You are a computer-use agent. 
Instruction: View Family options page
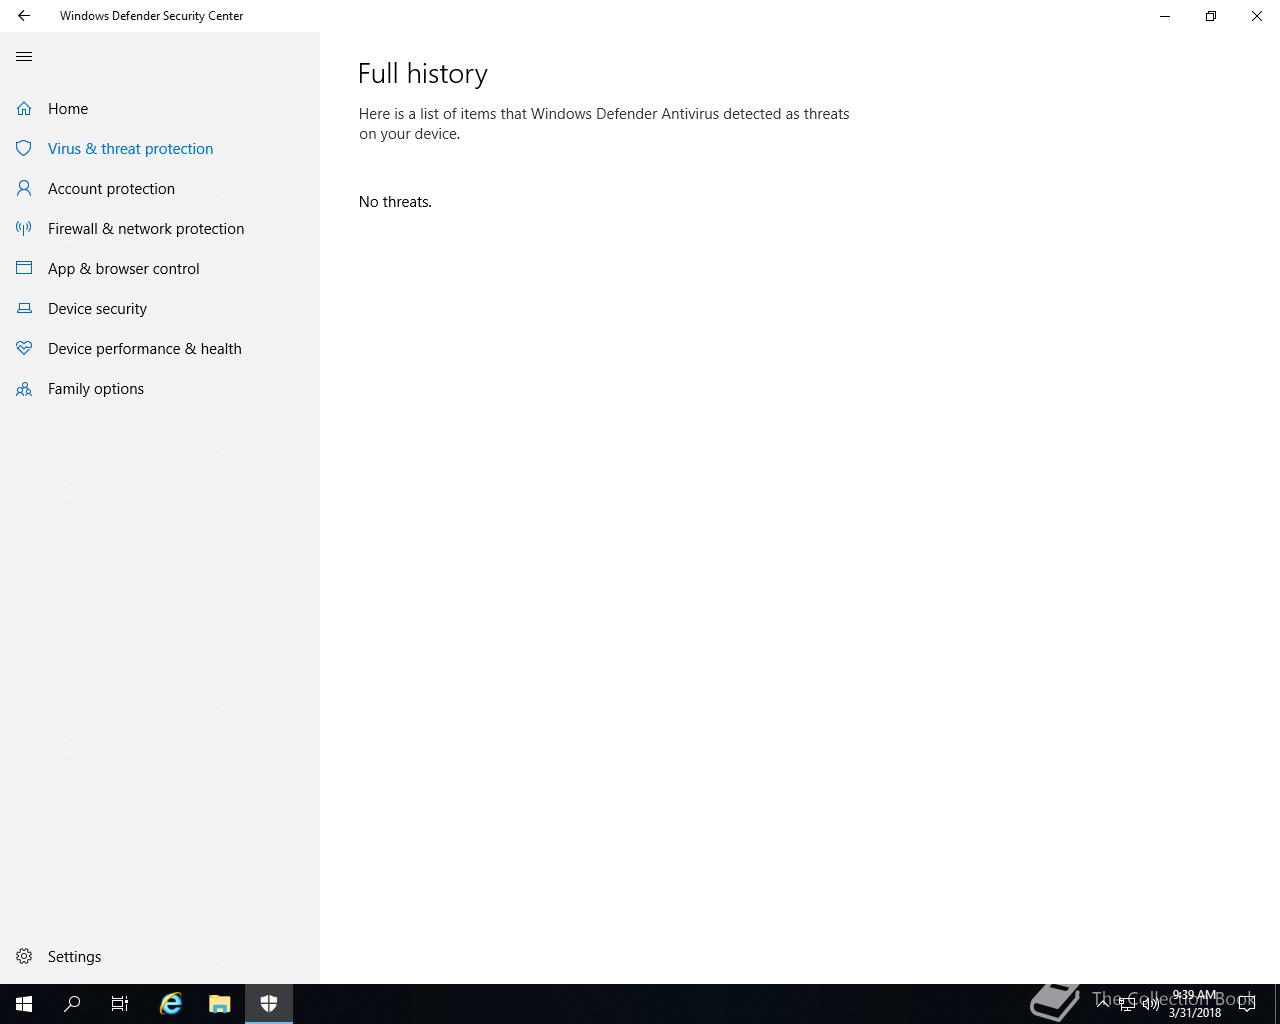[96, 388]
